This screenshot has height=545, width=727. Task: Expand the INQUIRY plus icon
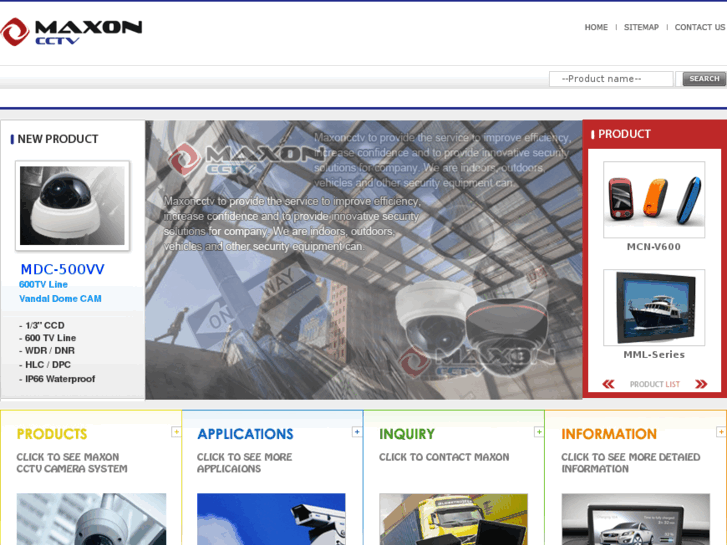click(539, 432)
